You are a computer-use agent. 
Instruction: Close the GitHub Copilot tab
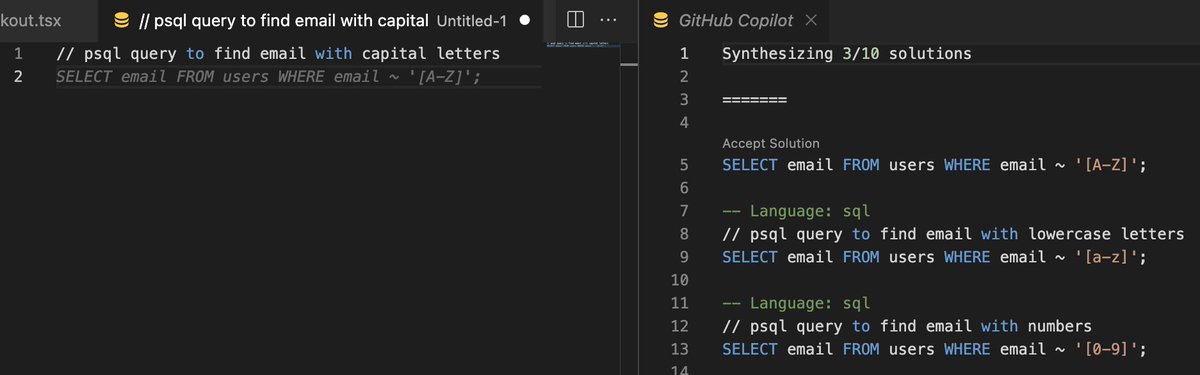(810, 19)
